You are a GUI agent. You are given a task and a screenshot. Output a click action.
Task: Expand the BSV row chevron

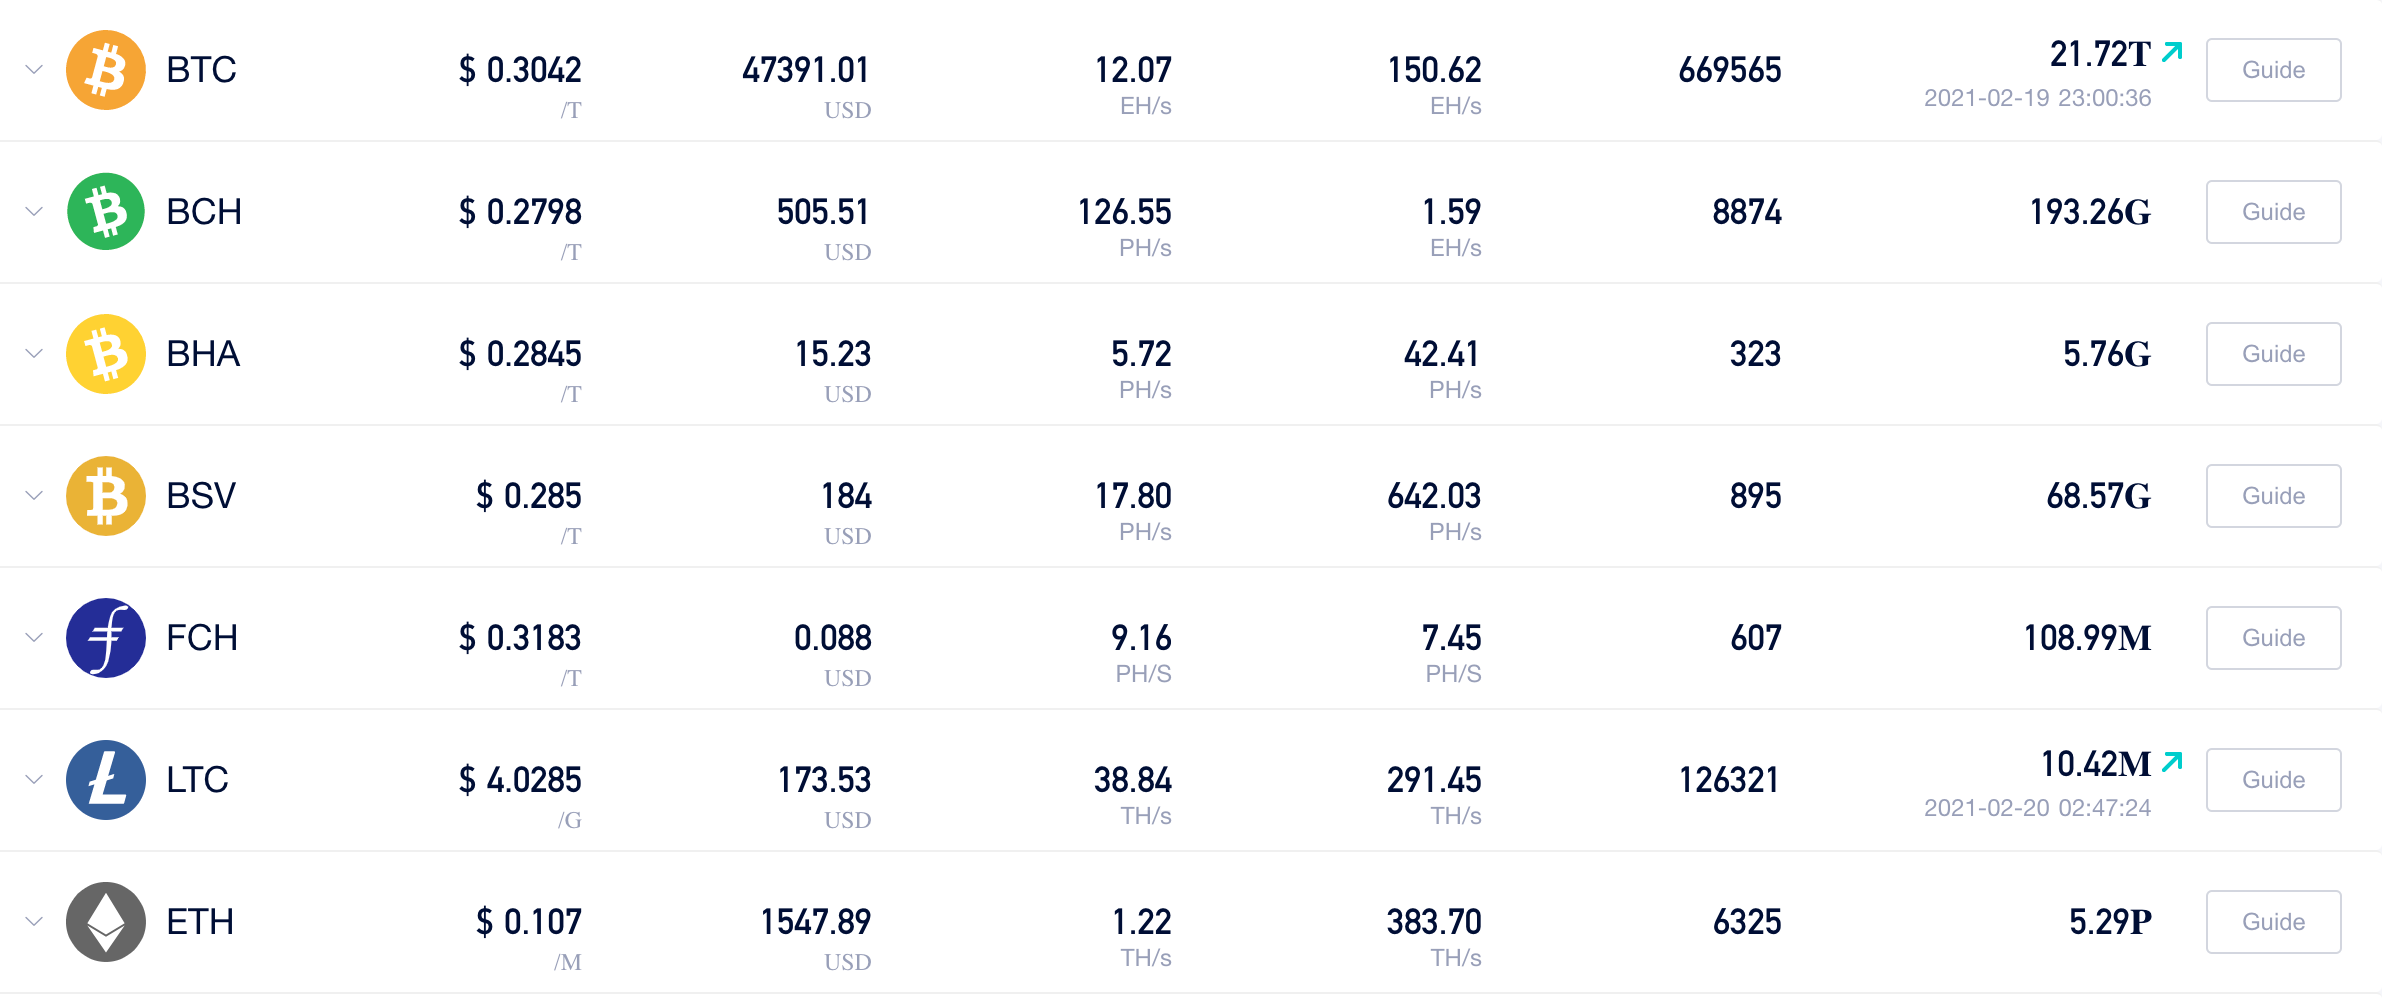click(34, 496)
